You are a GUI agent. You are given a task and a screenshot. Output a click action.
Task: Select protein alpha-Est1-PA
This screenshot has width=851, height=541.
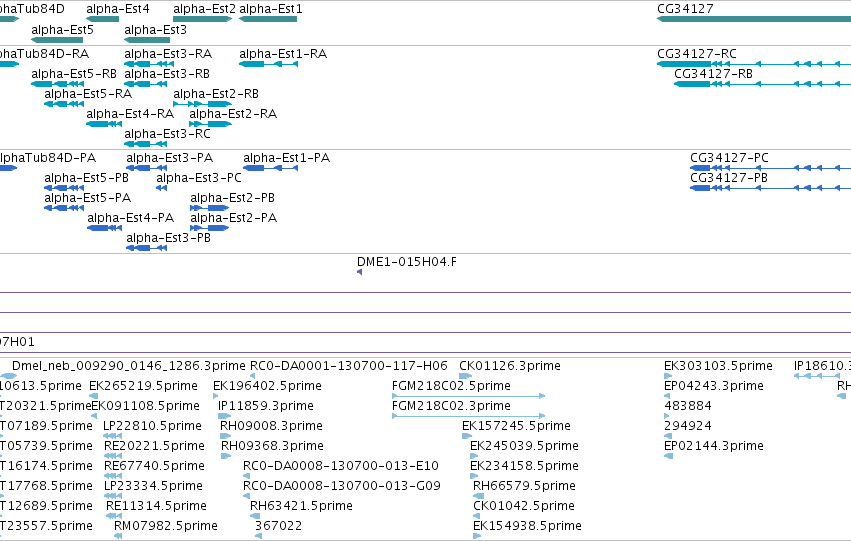tap(270, 168)
